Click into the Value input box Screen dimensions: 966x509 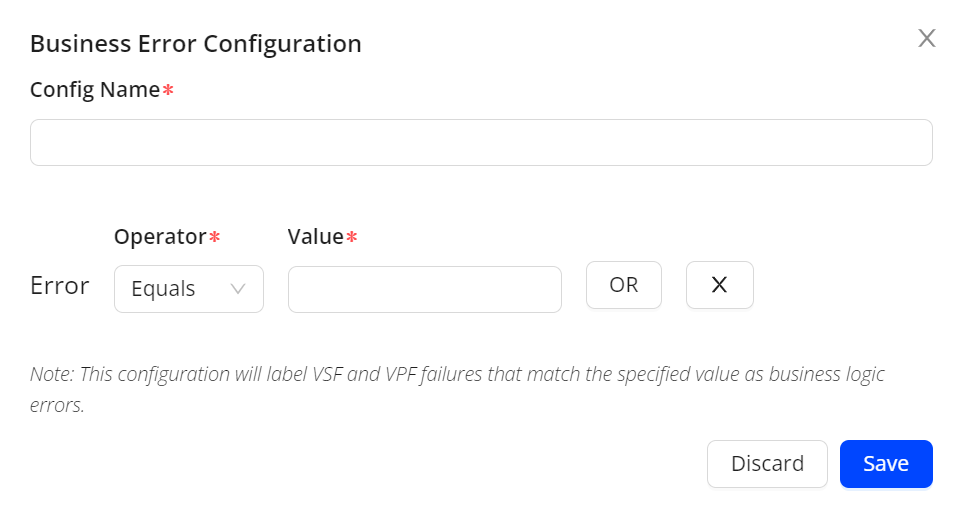pyautogui.click(x=424, y=289)
